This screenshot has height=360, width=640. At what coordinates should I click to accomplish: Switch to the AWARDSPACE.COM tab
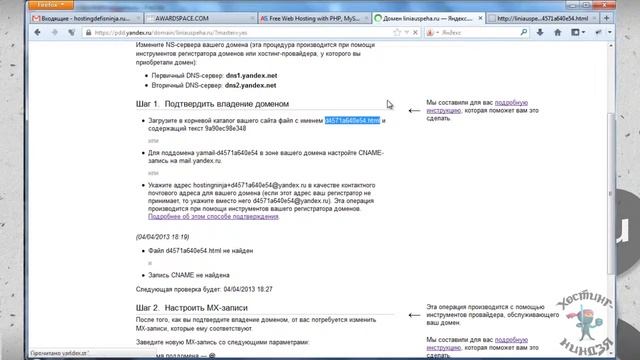click(201, 18)
